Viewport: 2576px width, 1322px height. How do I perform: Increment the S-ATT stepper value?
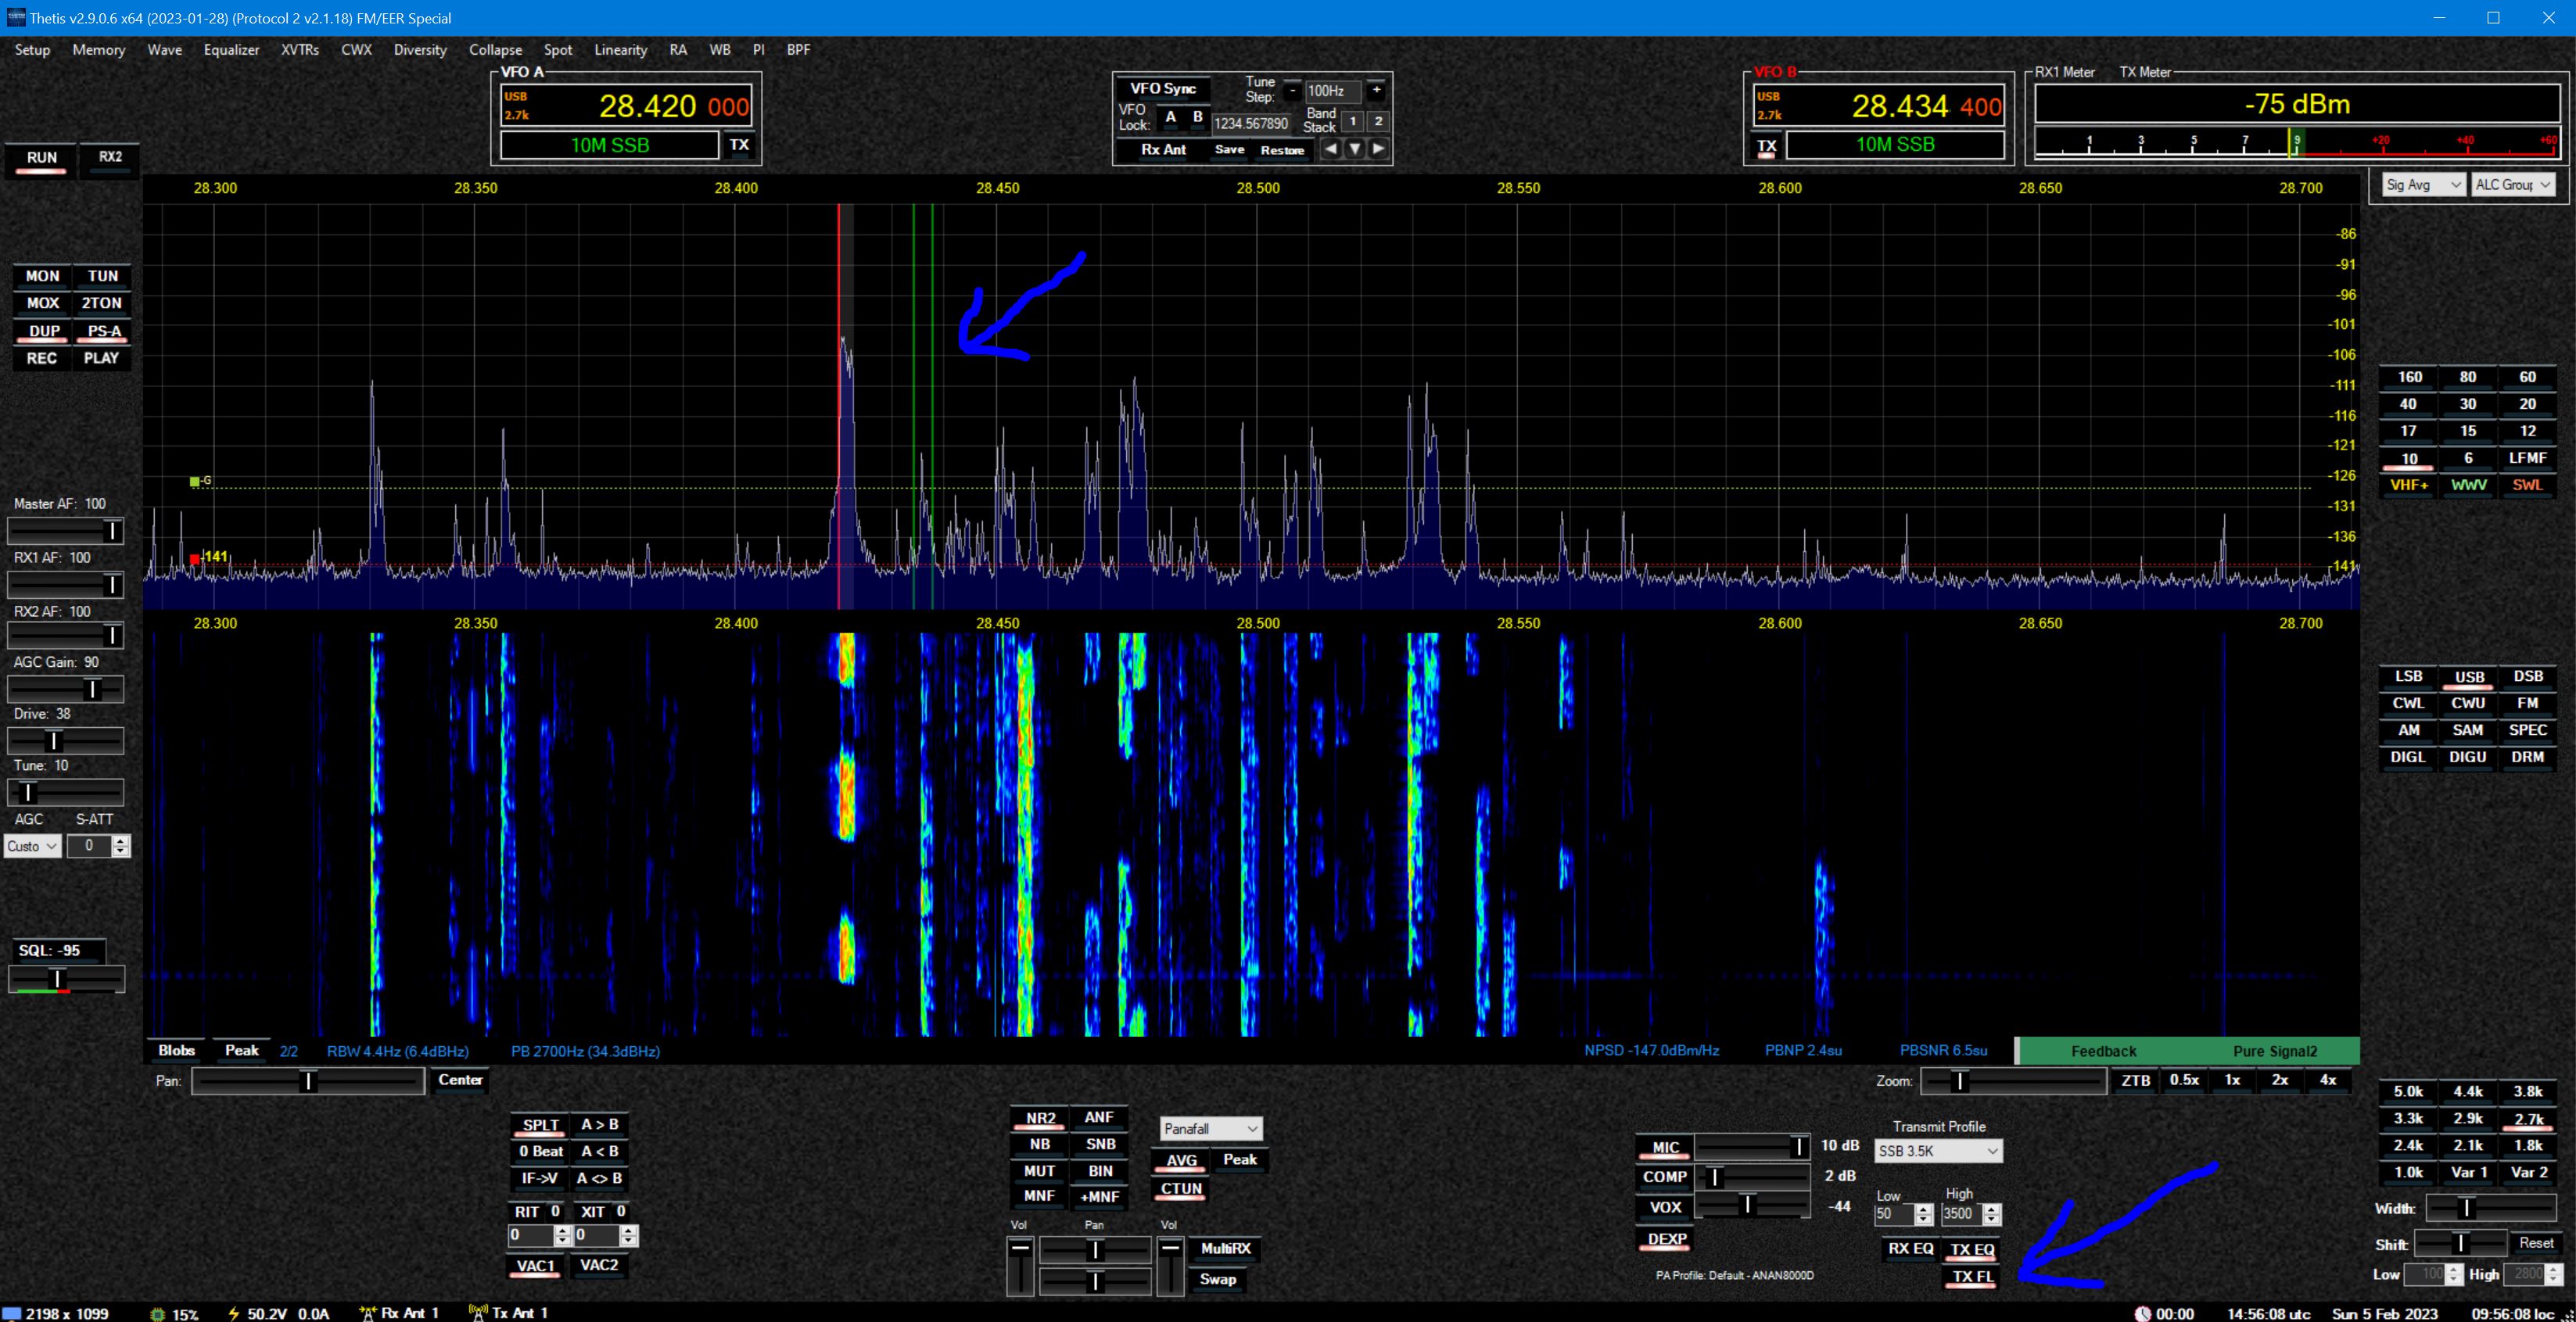click(x=121, y=841)
